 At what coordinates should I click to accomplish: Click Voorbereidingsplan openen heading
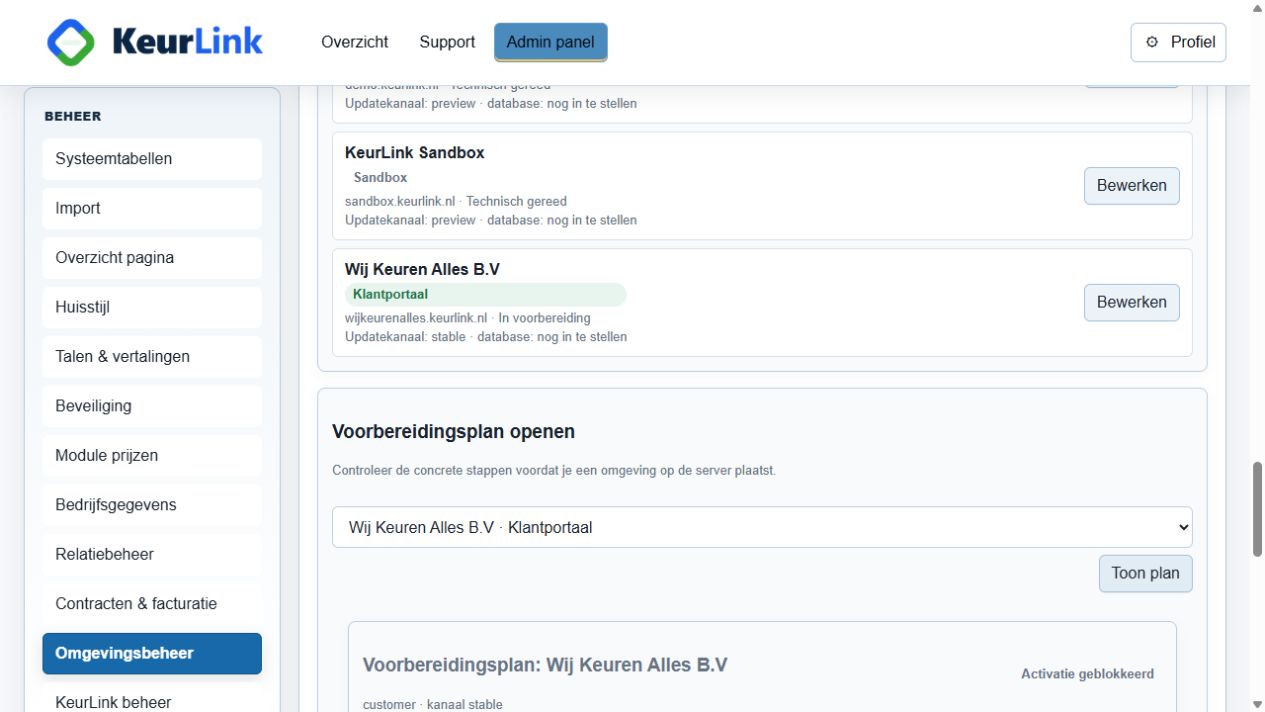point(453,432)
